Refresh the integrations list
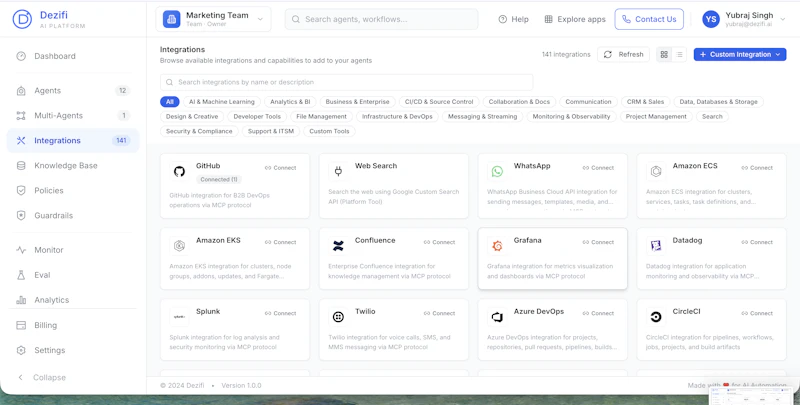Viewport: 800px width, 405px height. [623, 55]
